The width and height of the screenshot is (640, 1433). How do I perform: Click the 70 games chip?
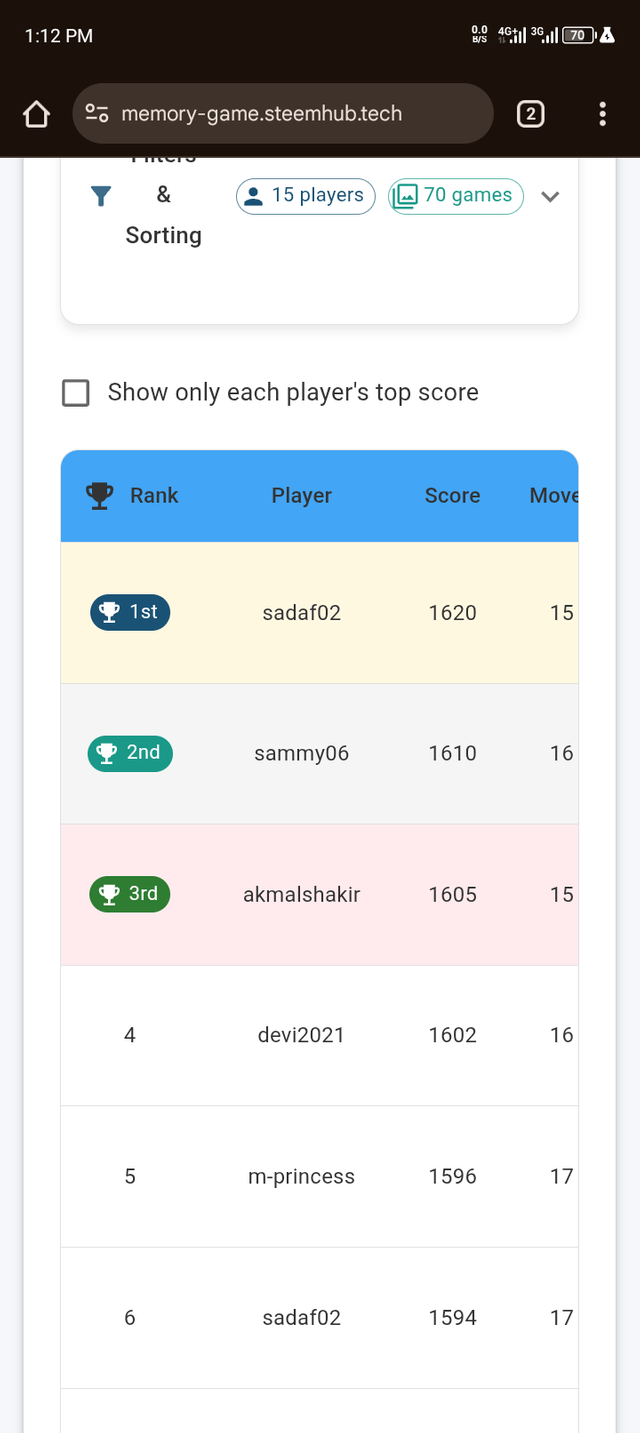[x=456, y=196]
